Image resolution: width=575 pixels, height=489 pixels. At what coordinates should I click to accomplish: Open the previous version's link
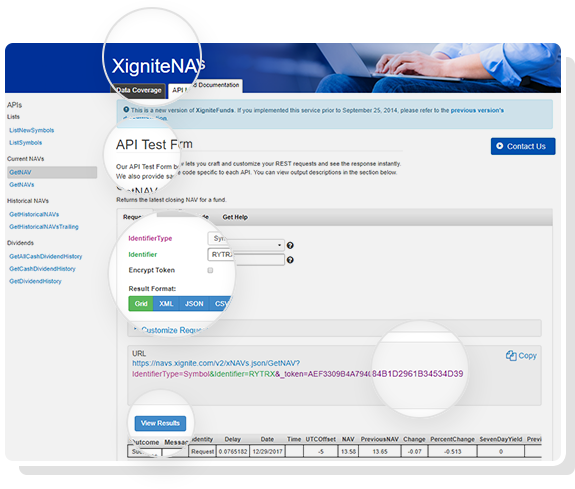[x=477, y=110]
